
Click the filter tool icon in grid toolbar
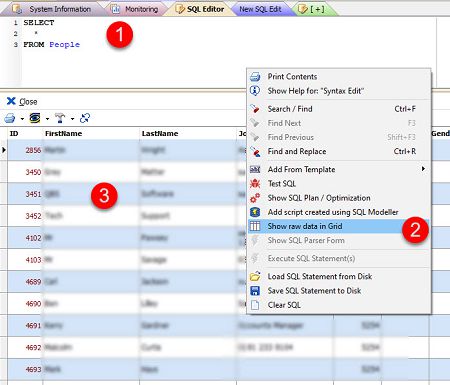60,118
